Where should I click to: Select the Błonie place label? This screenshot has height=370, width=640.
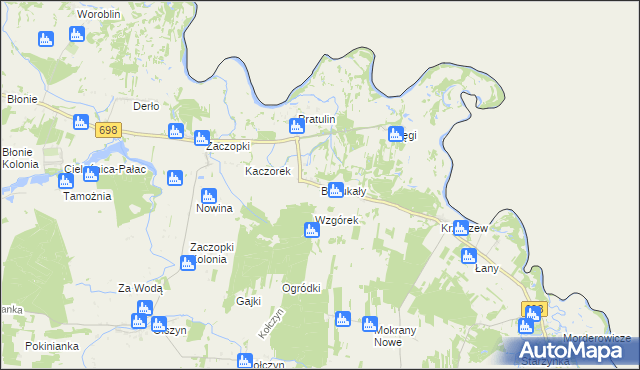(x=22, y=99)
